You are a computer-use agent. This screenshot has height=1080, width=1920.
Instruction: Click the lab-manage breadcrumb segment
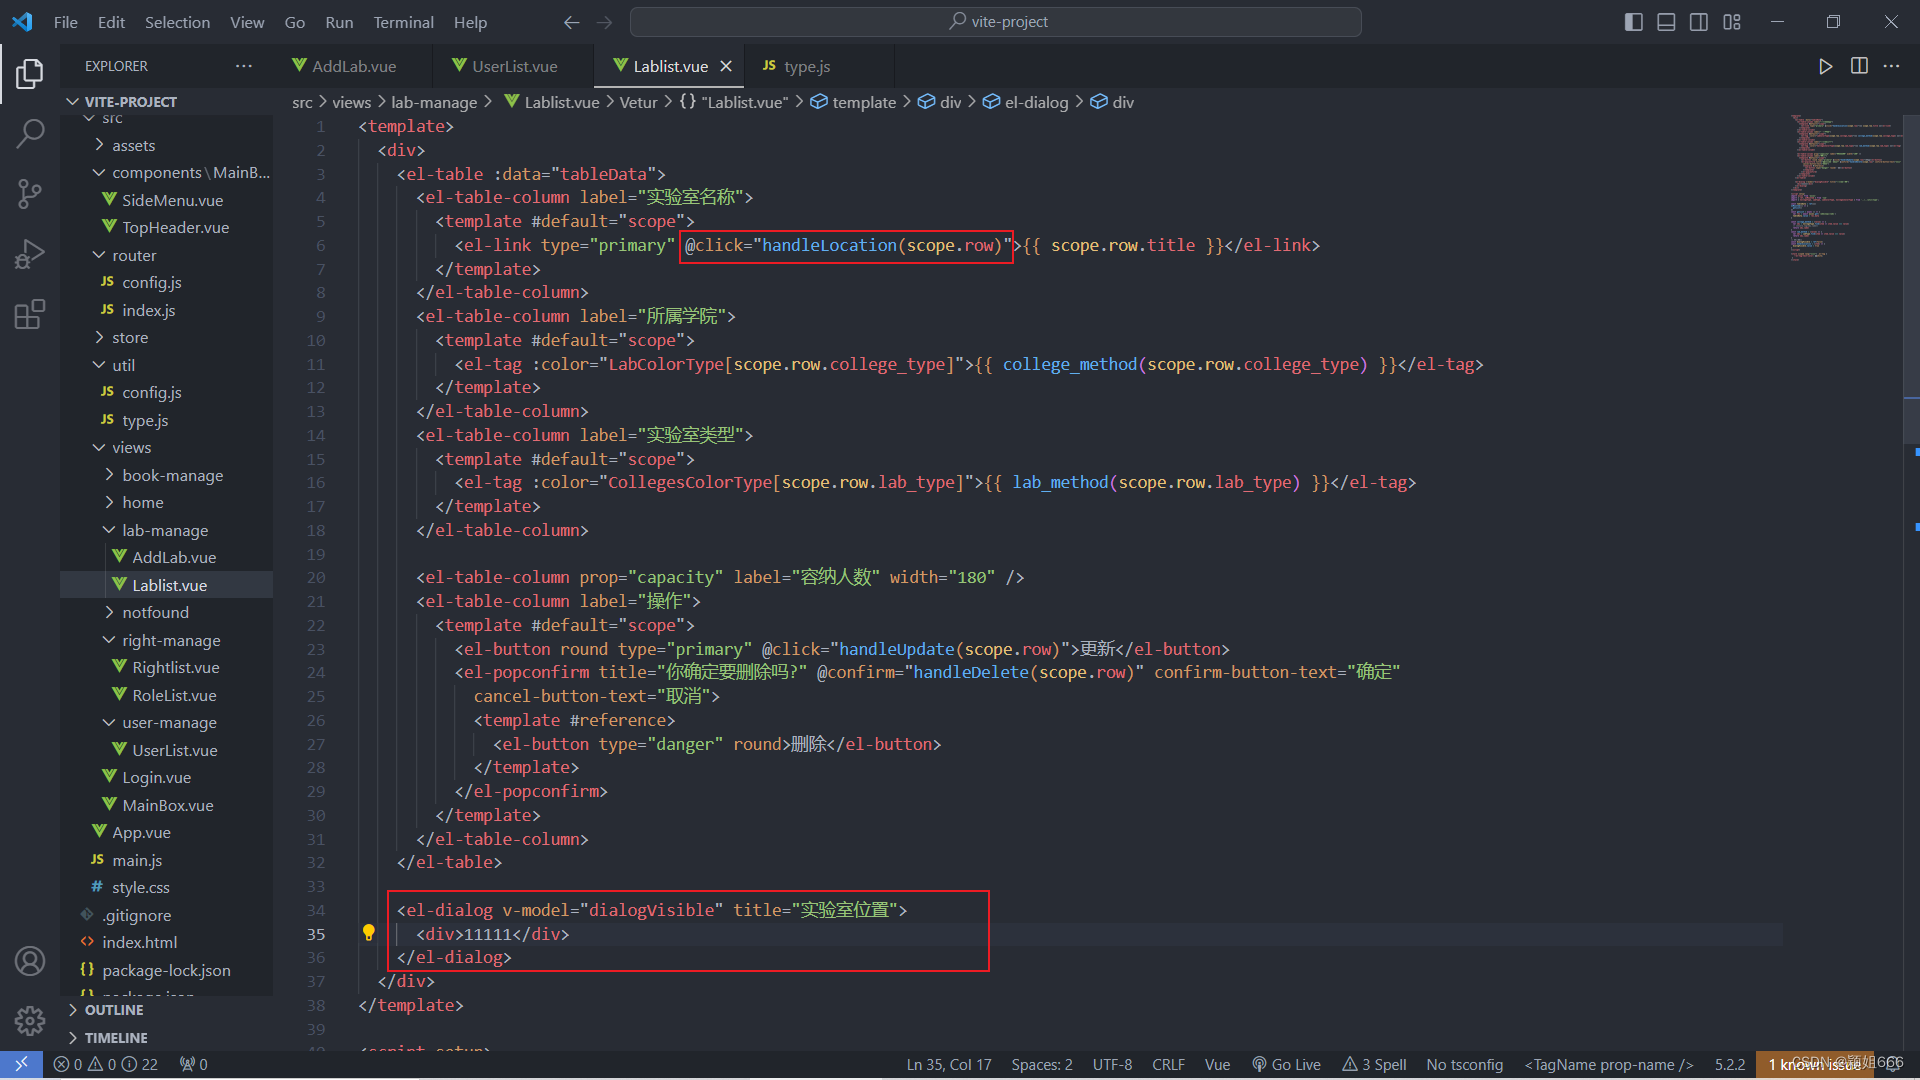(434, 102)
